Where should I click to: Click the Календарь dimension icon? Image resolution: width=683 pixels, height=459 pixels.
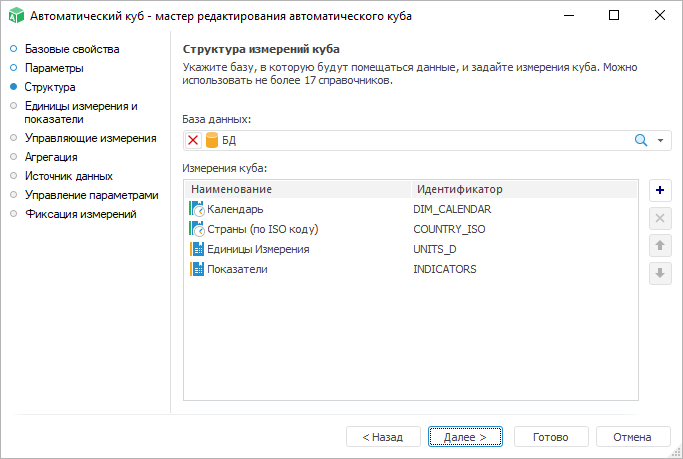pyautogui.click(x=196, y=209)
